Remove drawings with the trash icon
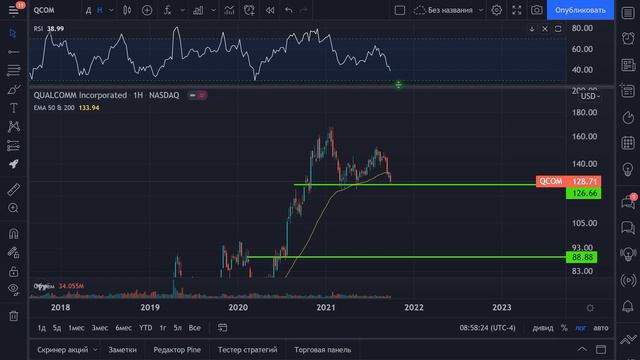 click(13, 316)
